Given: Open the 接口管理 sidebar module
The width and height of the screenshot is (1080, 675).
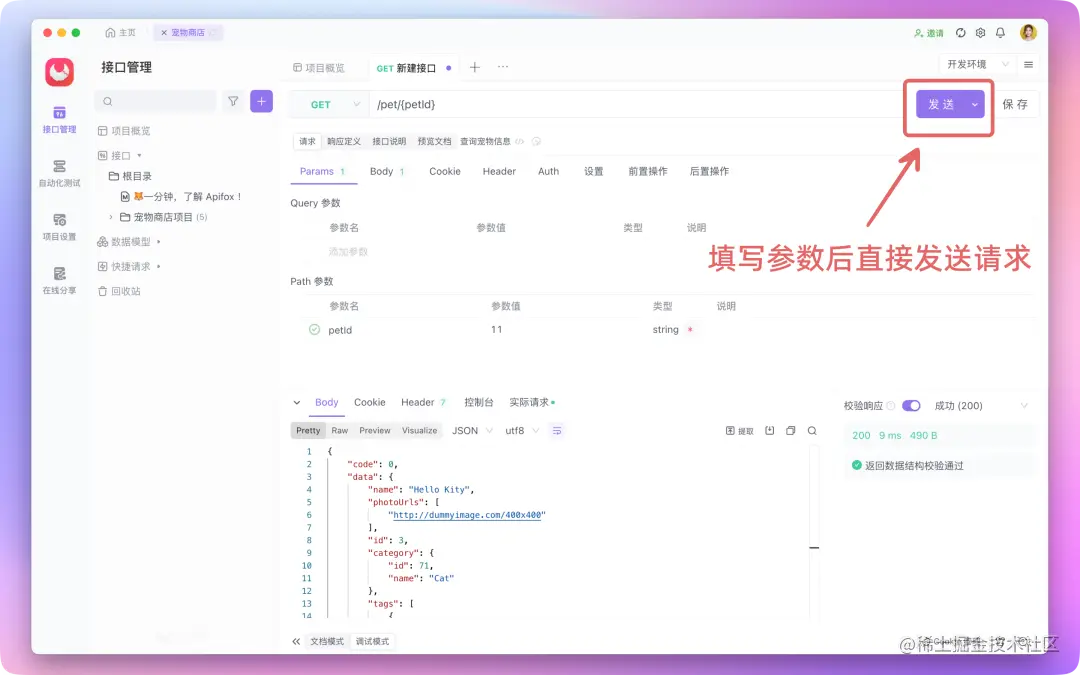Looking at the screenshot, I should pyautogui.click(x=60, y=120).
